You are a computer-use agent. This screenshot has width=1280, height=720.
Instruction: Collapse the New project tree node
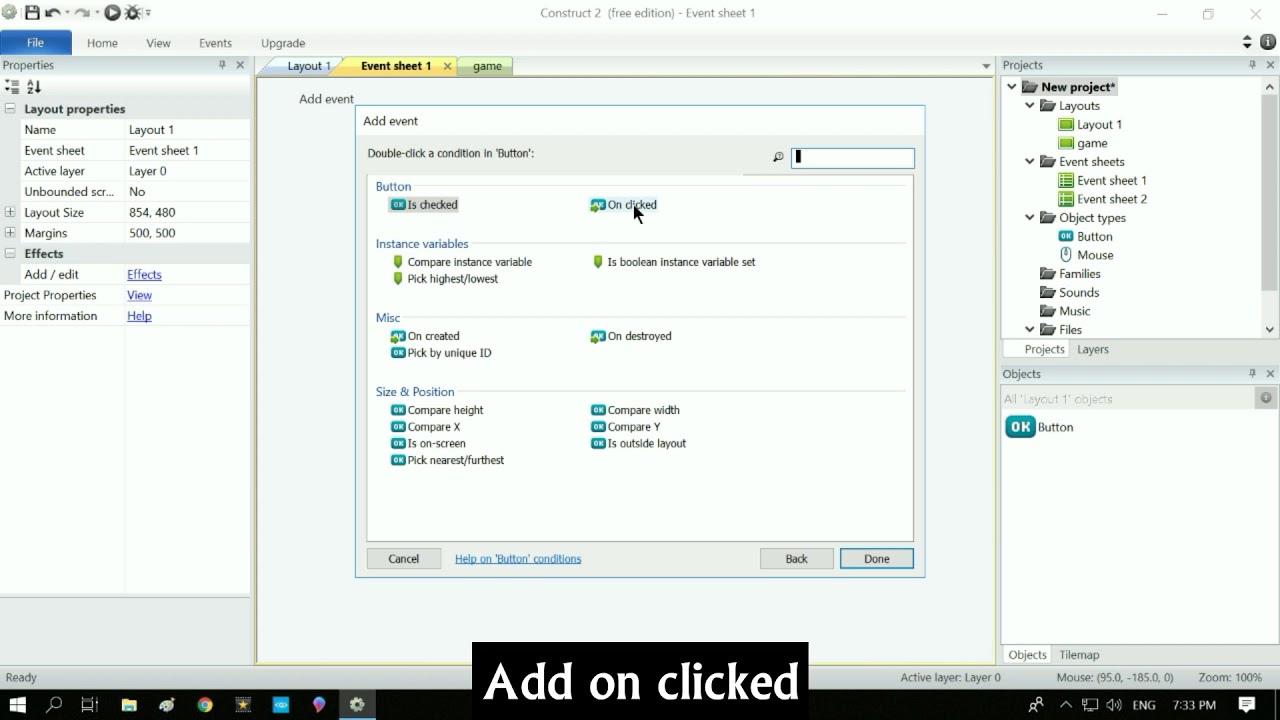pos(1012,87)
